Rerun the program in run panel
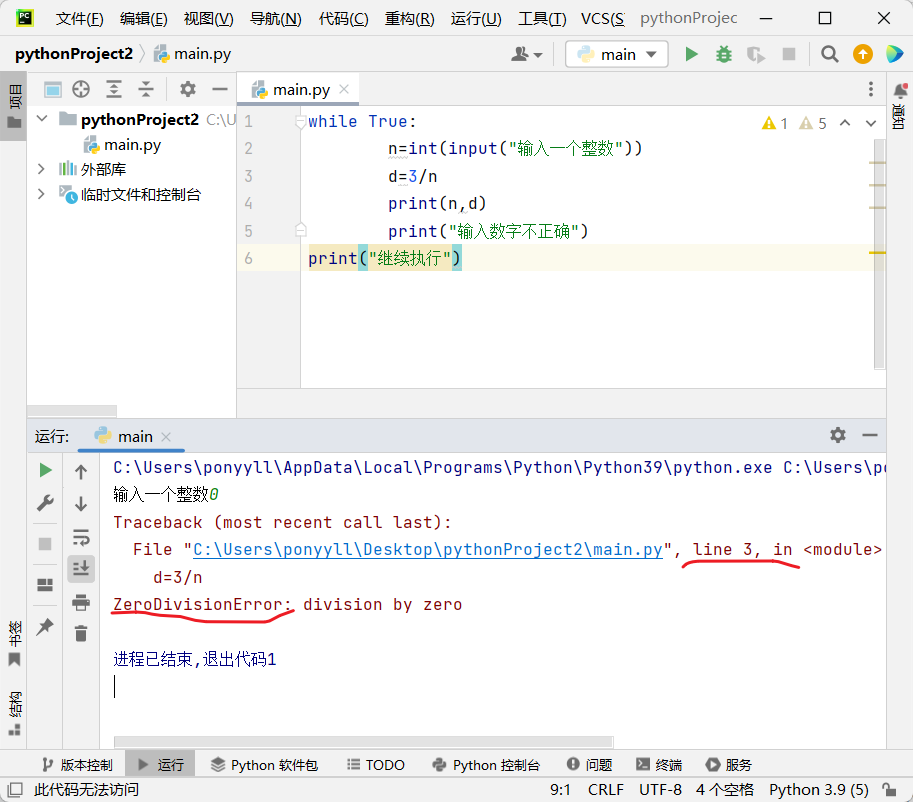Viewport: 913px width, 802px height. (x=45, y=470)
